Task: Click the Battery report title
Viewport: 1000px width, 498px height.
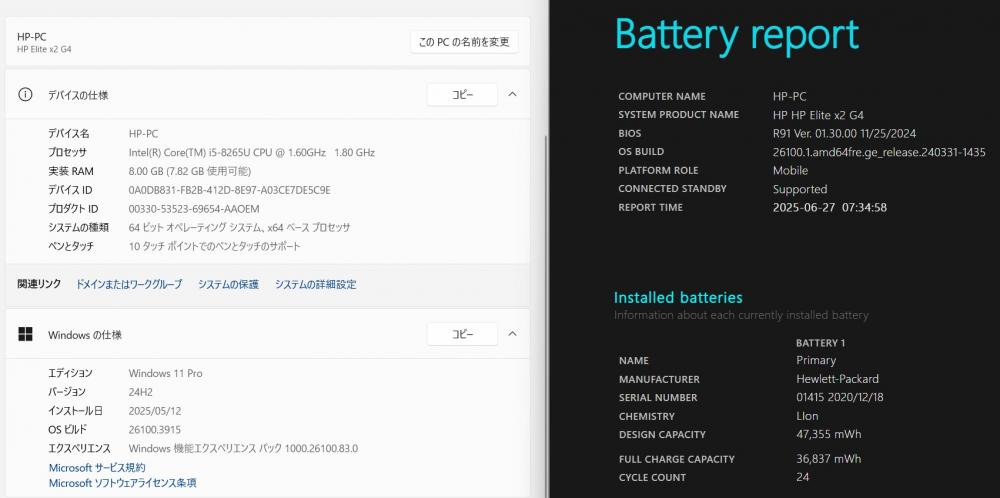Action: 737,34
